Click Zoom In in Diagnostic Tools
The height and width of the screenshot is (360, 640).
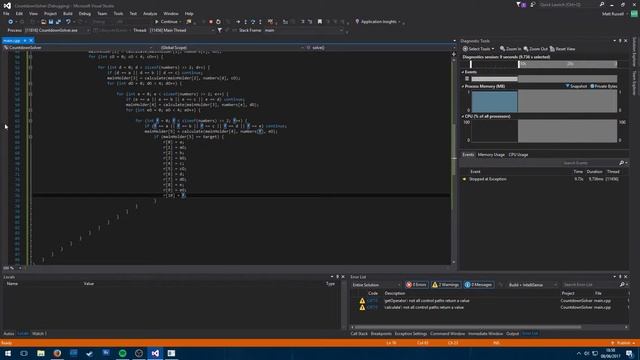tap(510, 49)
